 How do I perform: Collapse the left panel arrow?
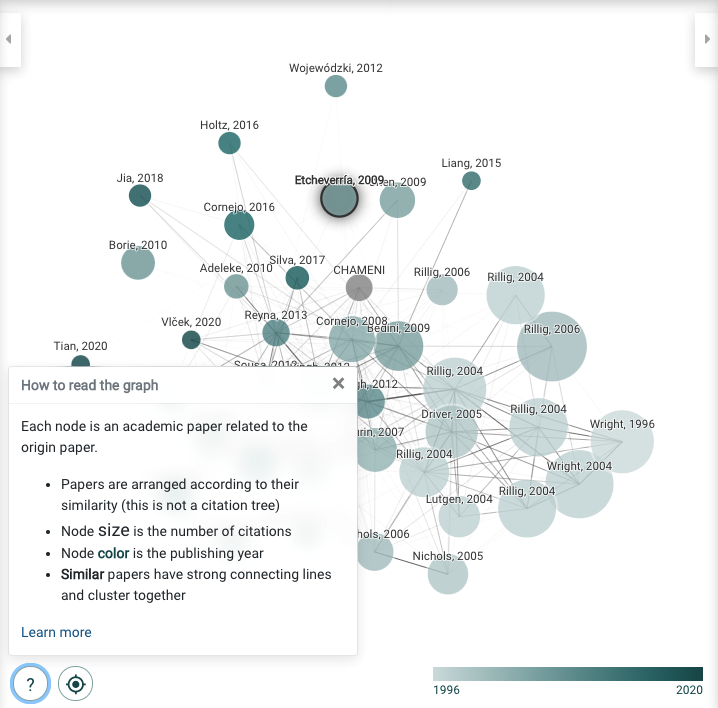[9, 39]
